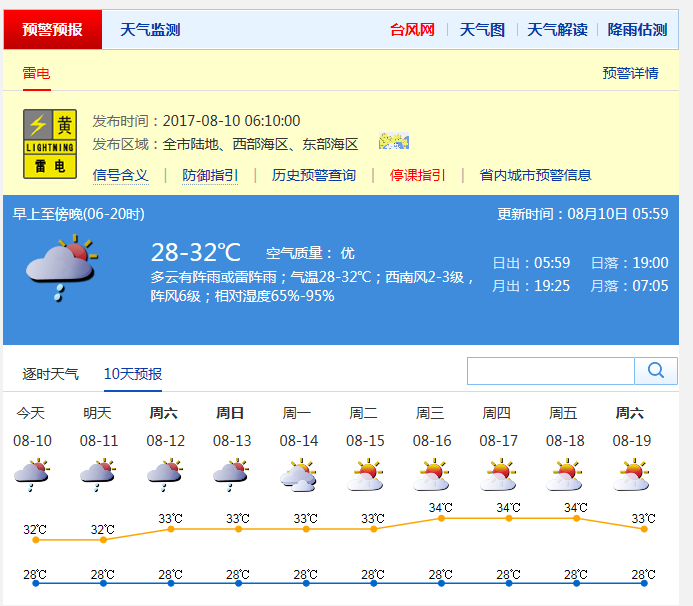Switch to 逐时天气 hourly forecast tab
Screen dimensions: 693x606
[51, 374]
